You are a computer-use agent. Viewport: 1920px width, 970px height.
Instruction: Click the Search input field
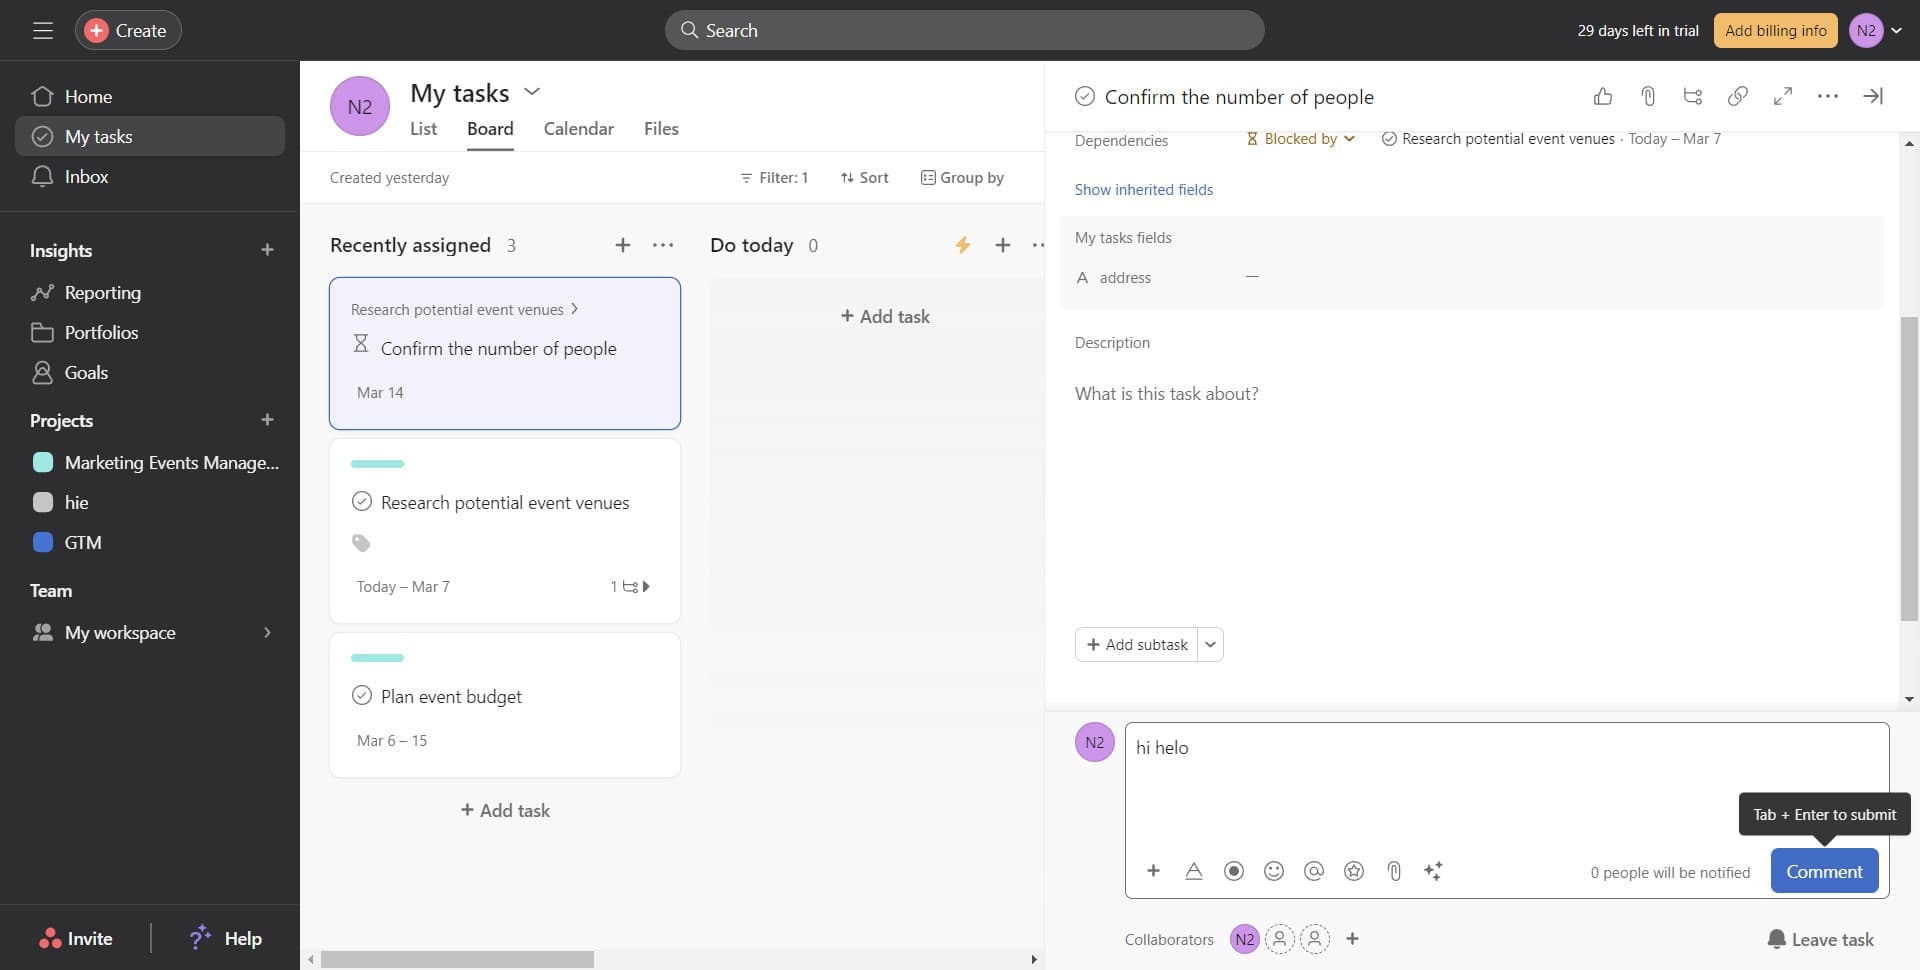[x=964, y=31]
